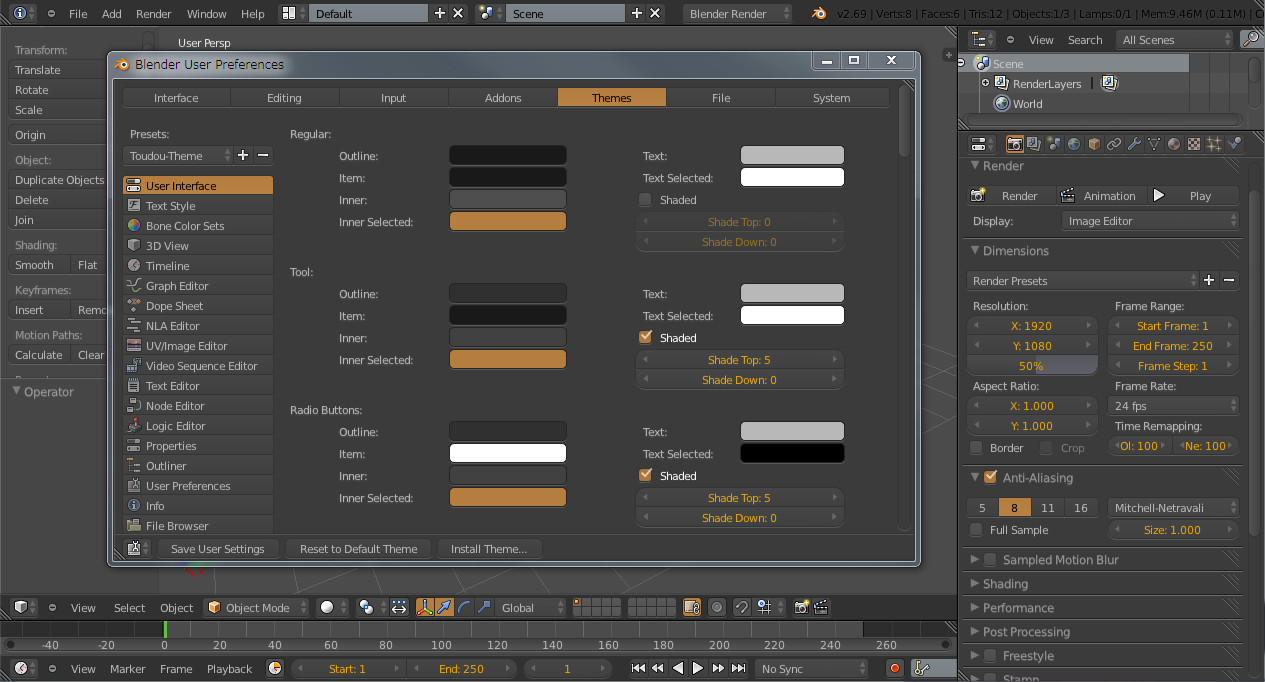Viewport: 1265px width, 682px height.
Task: Open the Particles sparkle tab
Action: (1214, 144)
